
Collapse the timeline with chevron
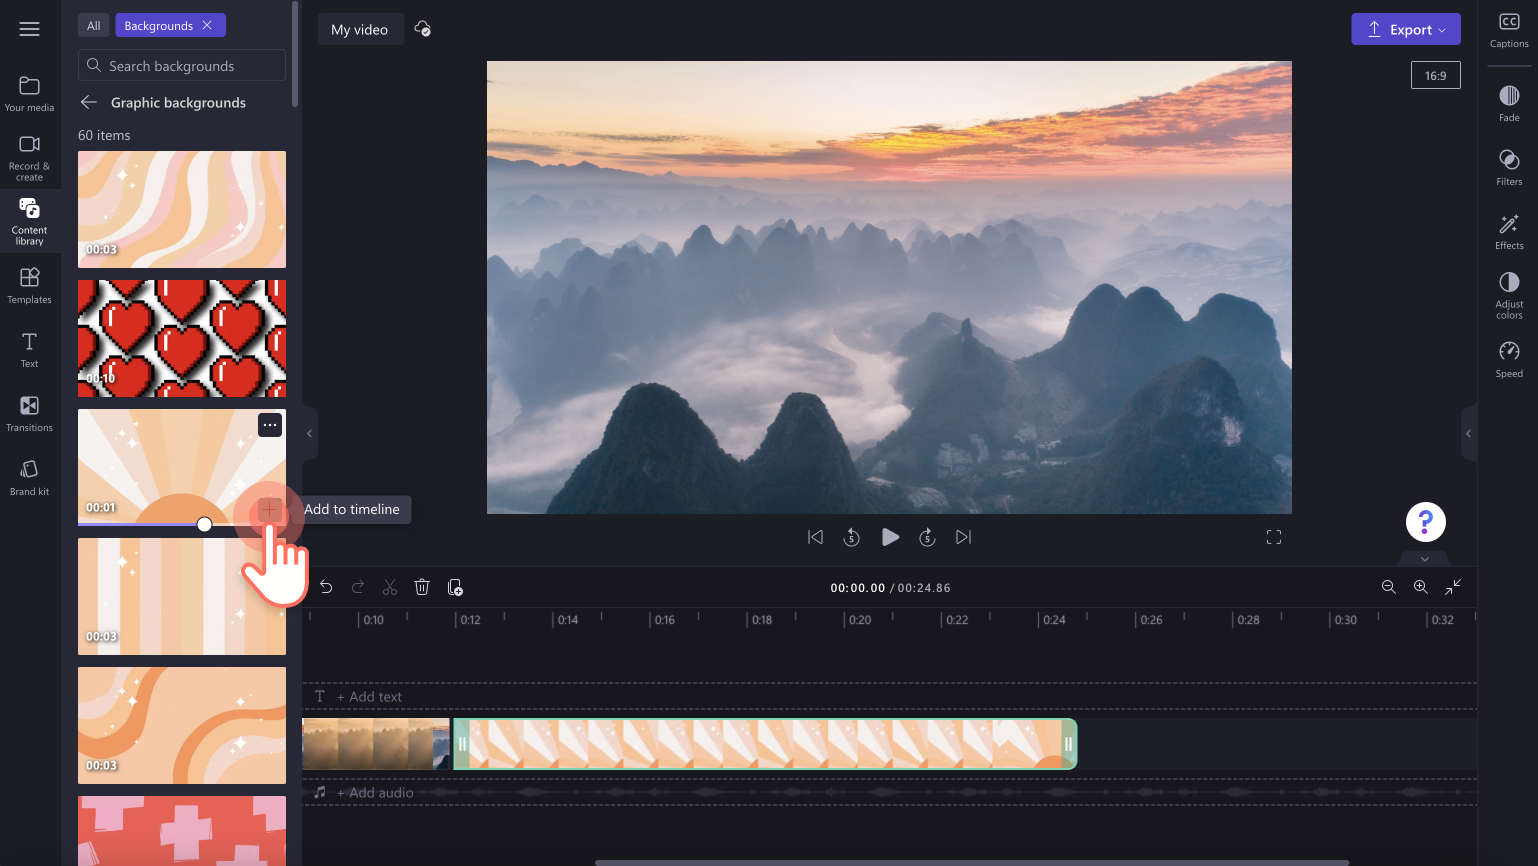1425,559
